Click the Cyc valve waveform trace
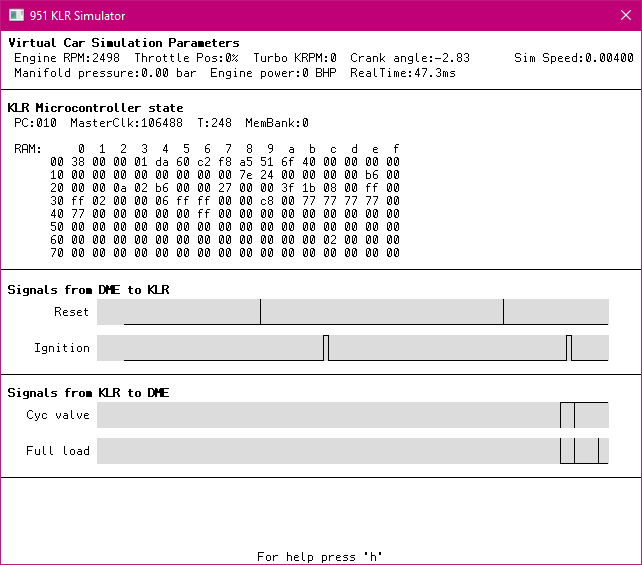Image resolution: width=642 pixels, height=565 pixels. pos(353,415)
